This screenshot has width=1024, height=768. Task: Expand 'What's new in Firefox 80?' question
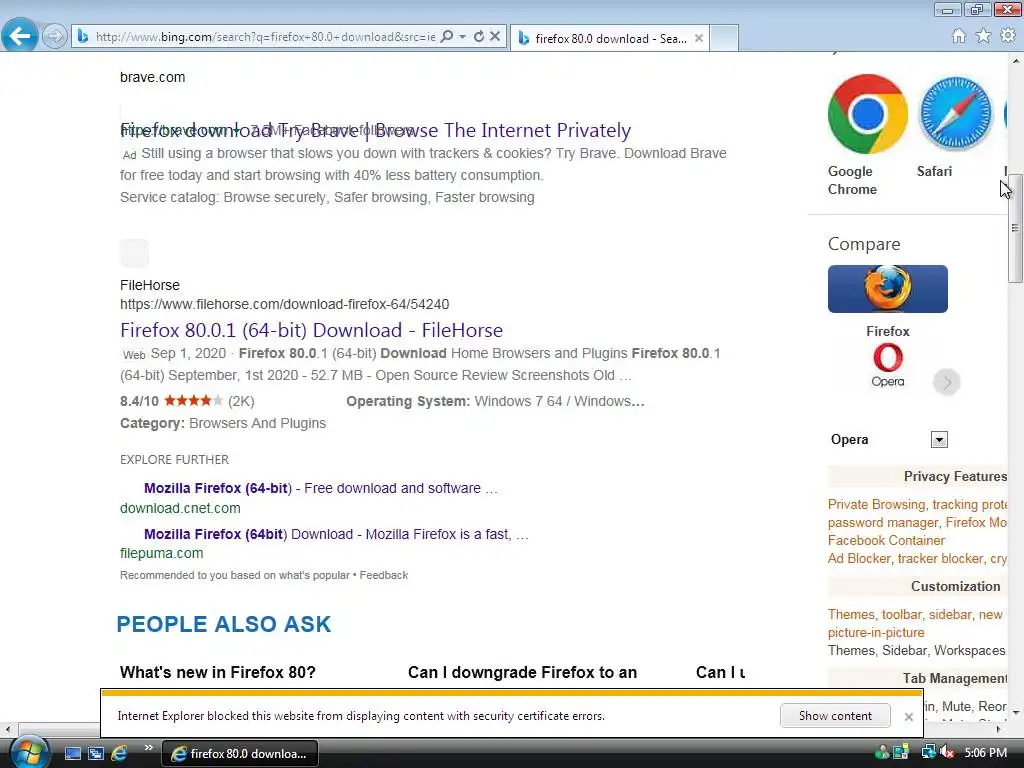tap(217, 672)
